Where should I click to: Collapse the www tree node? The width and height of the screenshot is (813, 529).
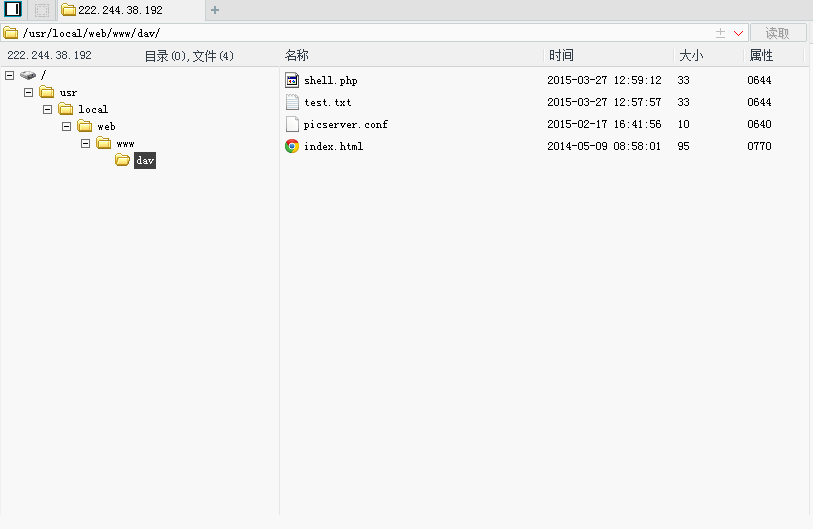86,143
